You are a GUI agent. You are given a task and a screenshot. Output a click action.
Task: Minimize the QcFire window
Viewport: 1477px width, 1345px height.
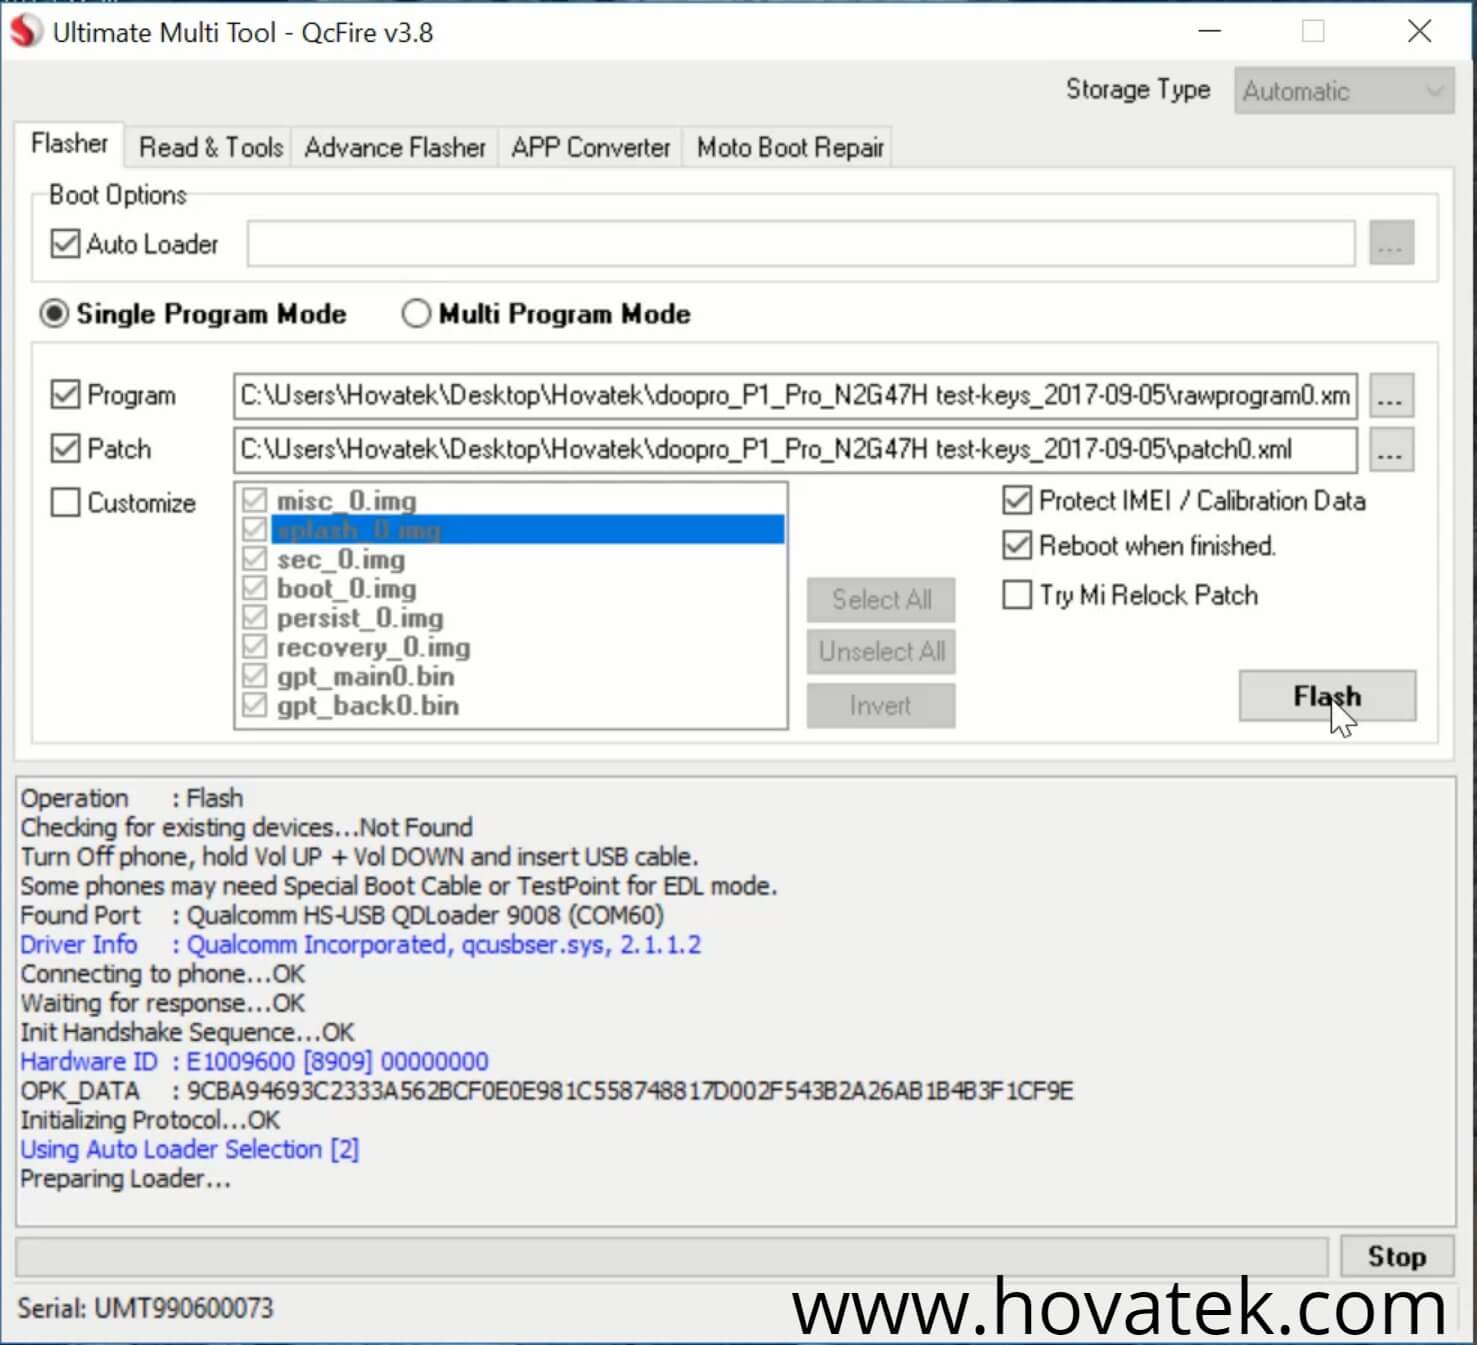pyautogui.click(x=1210, y=31)
